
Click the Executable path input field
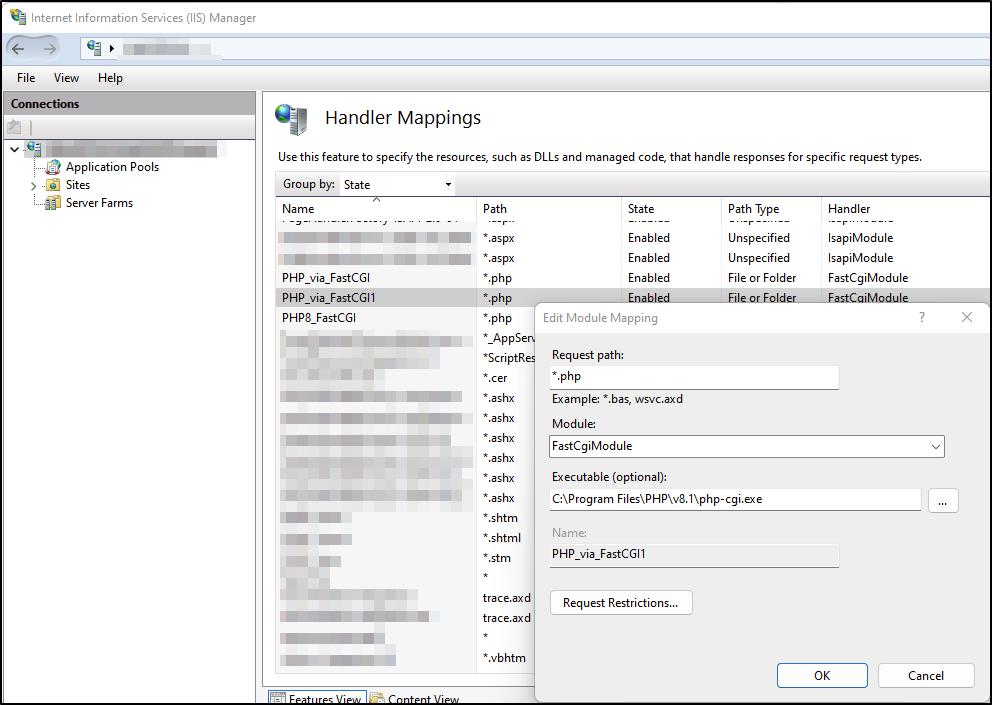tap(735, 499)
